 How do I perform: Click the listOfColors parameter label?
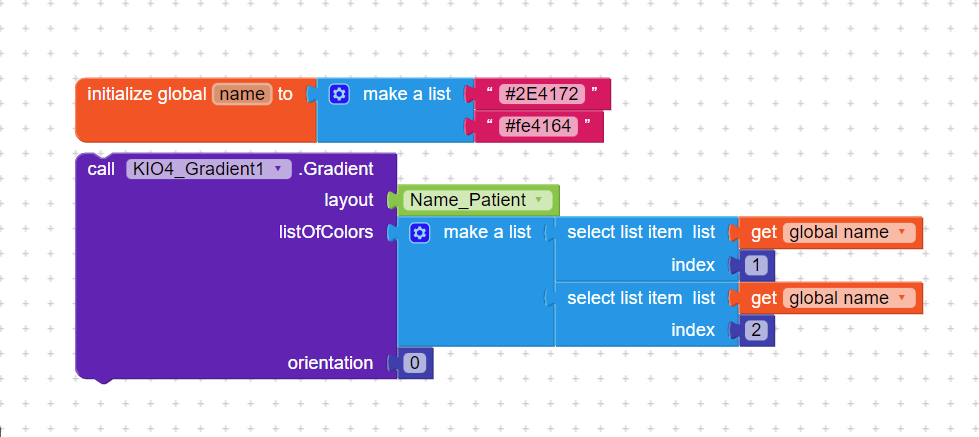pos(326,233)
